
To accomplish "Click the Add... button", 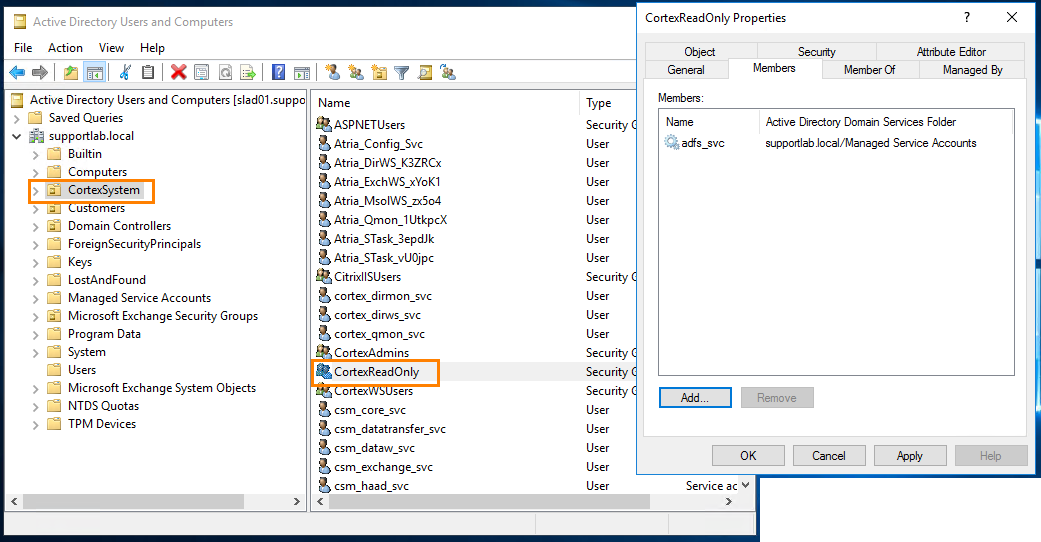I will point(695,398).
